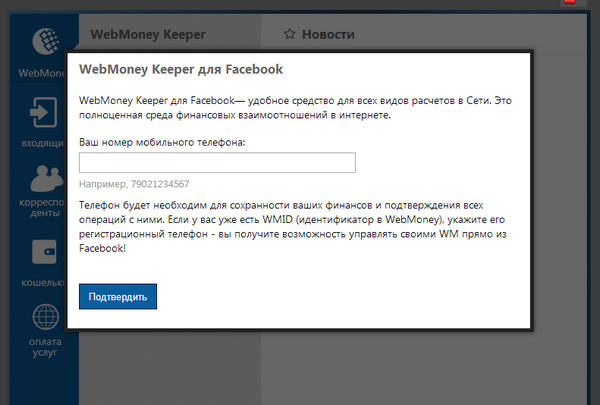This screenshot has height=405, width=600.
Task: Click the оплата услуг sidebar label
Action: 45,347
